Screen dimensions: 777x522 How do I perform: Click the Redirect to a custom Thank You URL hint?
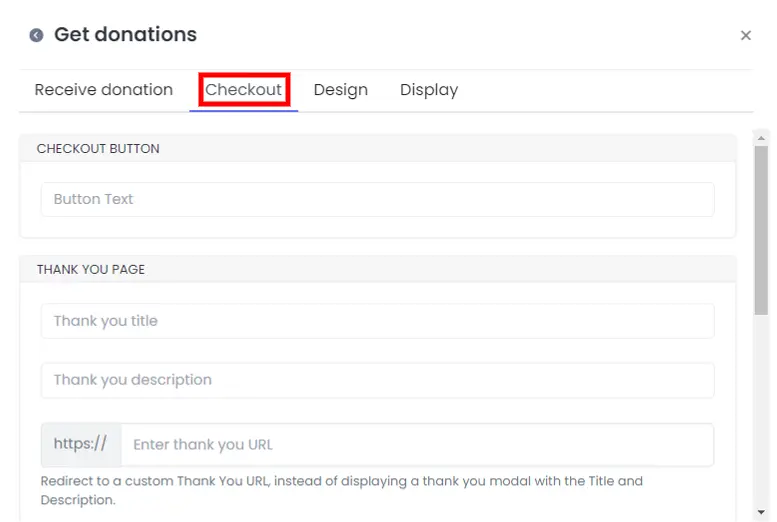point(341,490)
